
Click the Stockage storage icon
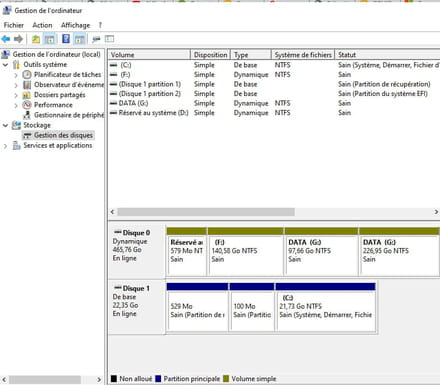(16, 125)
